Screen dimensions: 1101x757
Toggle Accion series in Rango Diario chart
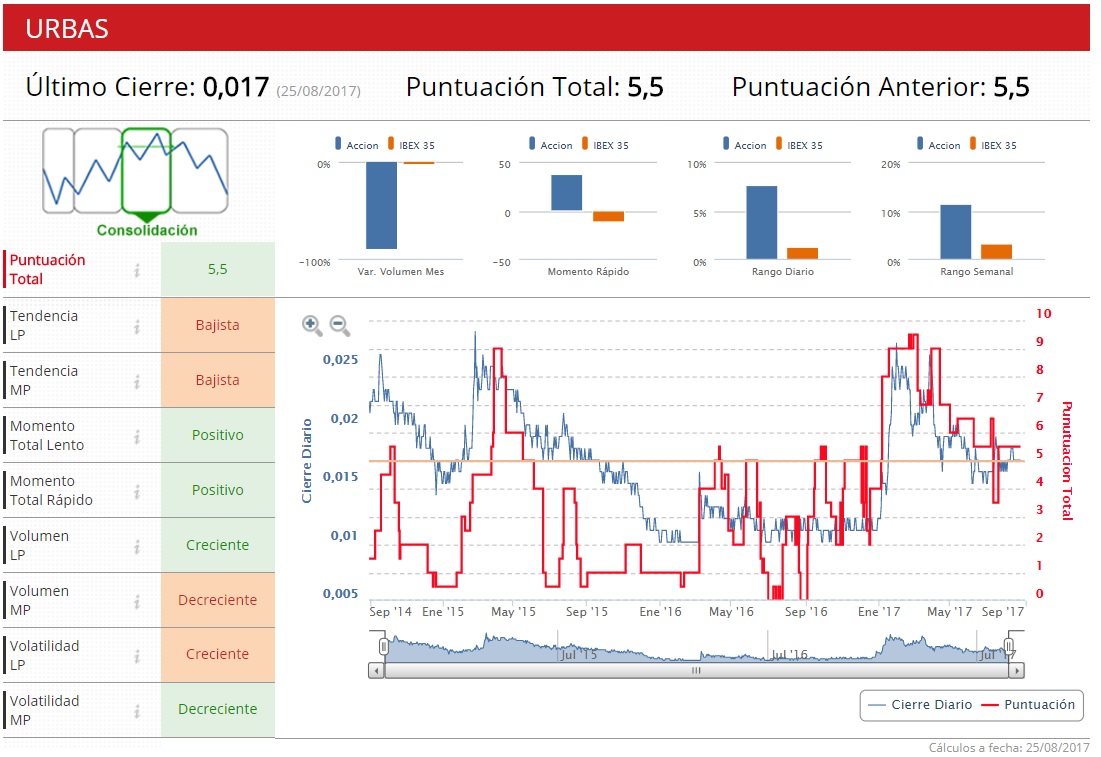point(745,145)
